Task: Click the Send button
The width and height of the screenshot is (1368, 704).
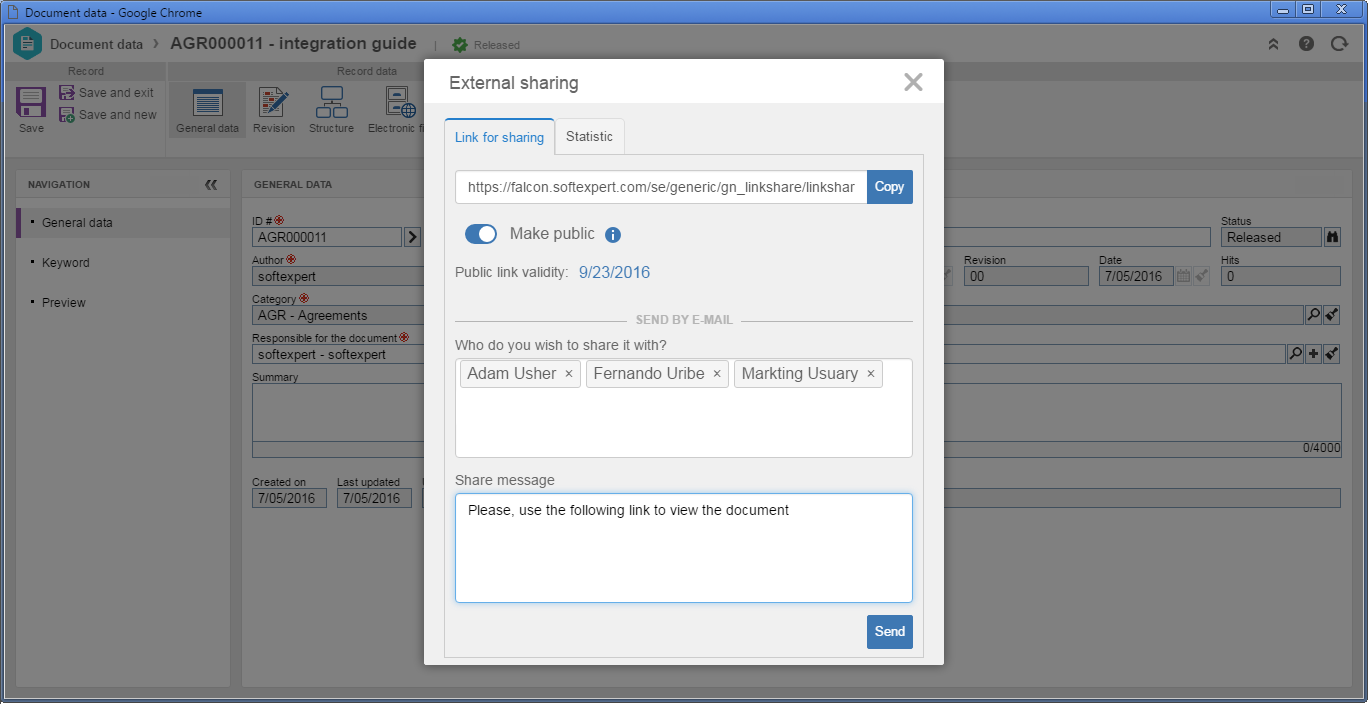Action: 890,632
